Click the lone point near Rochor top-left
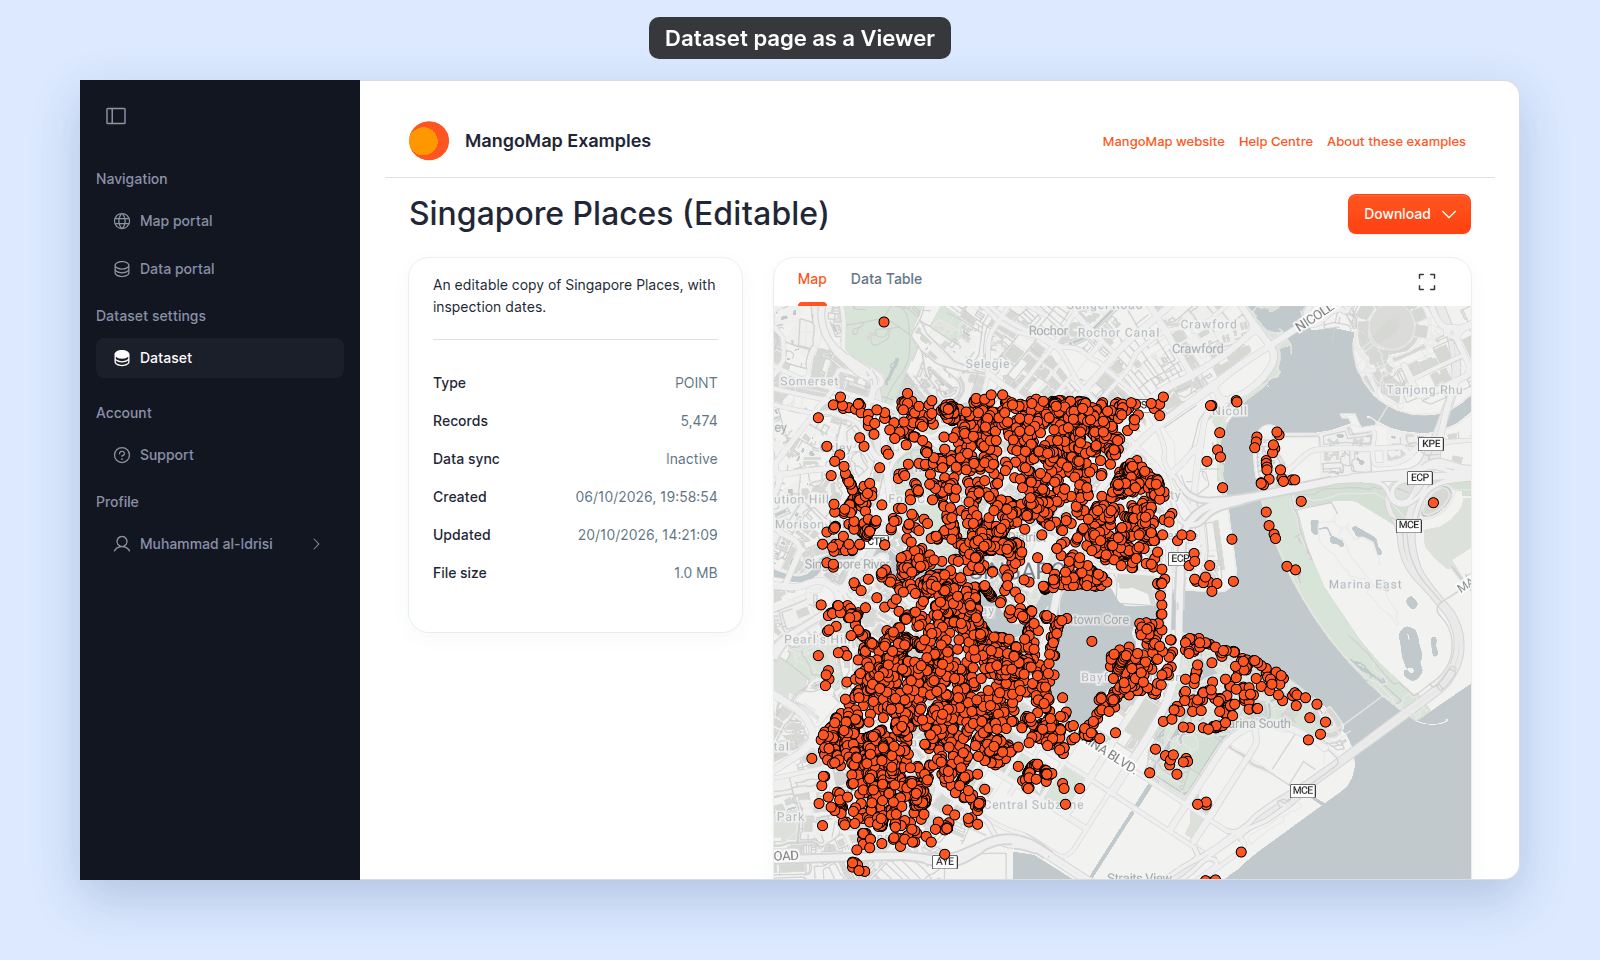The image size is (1600, 960). (x=884, y=322)
